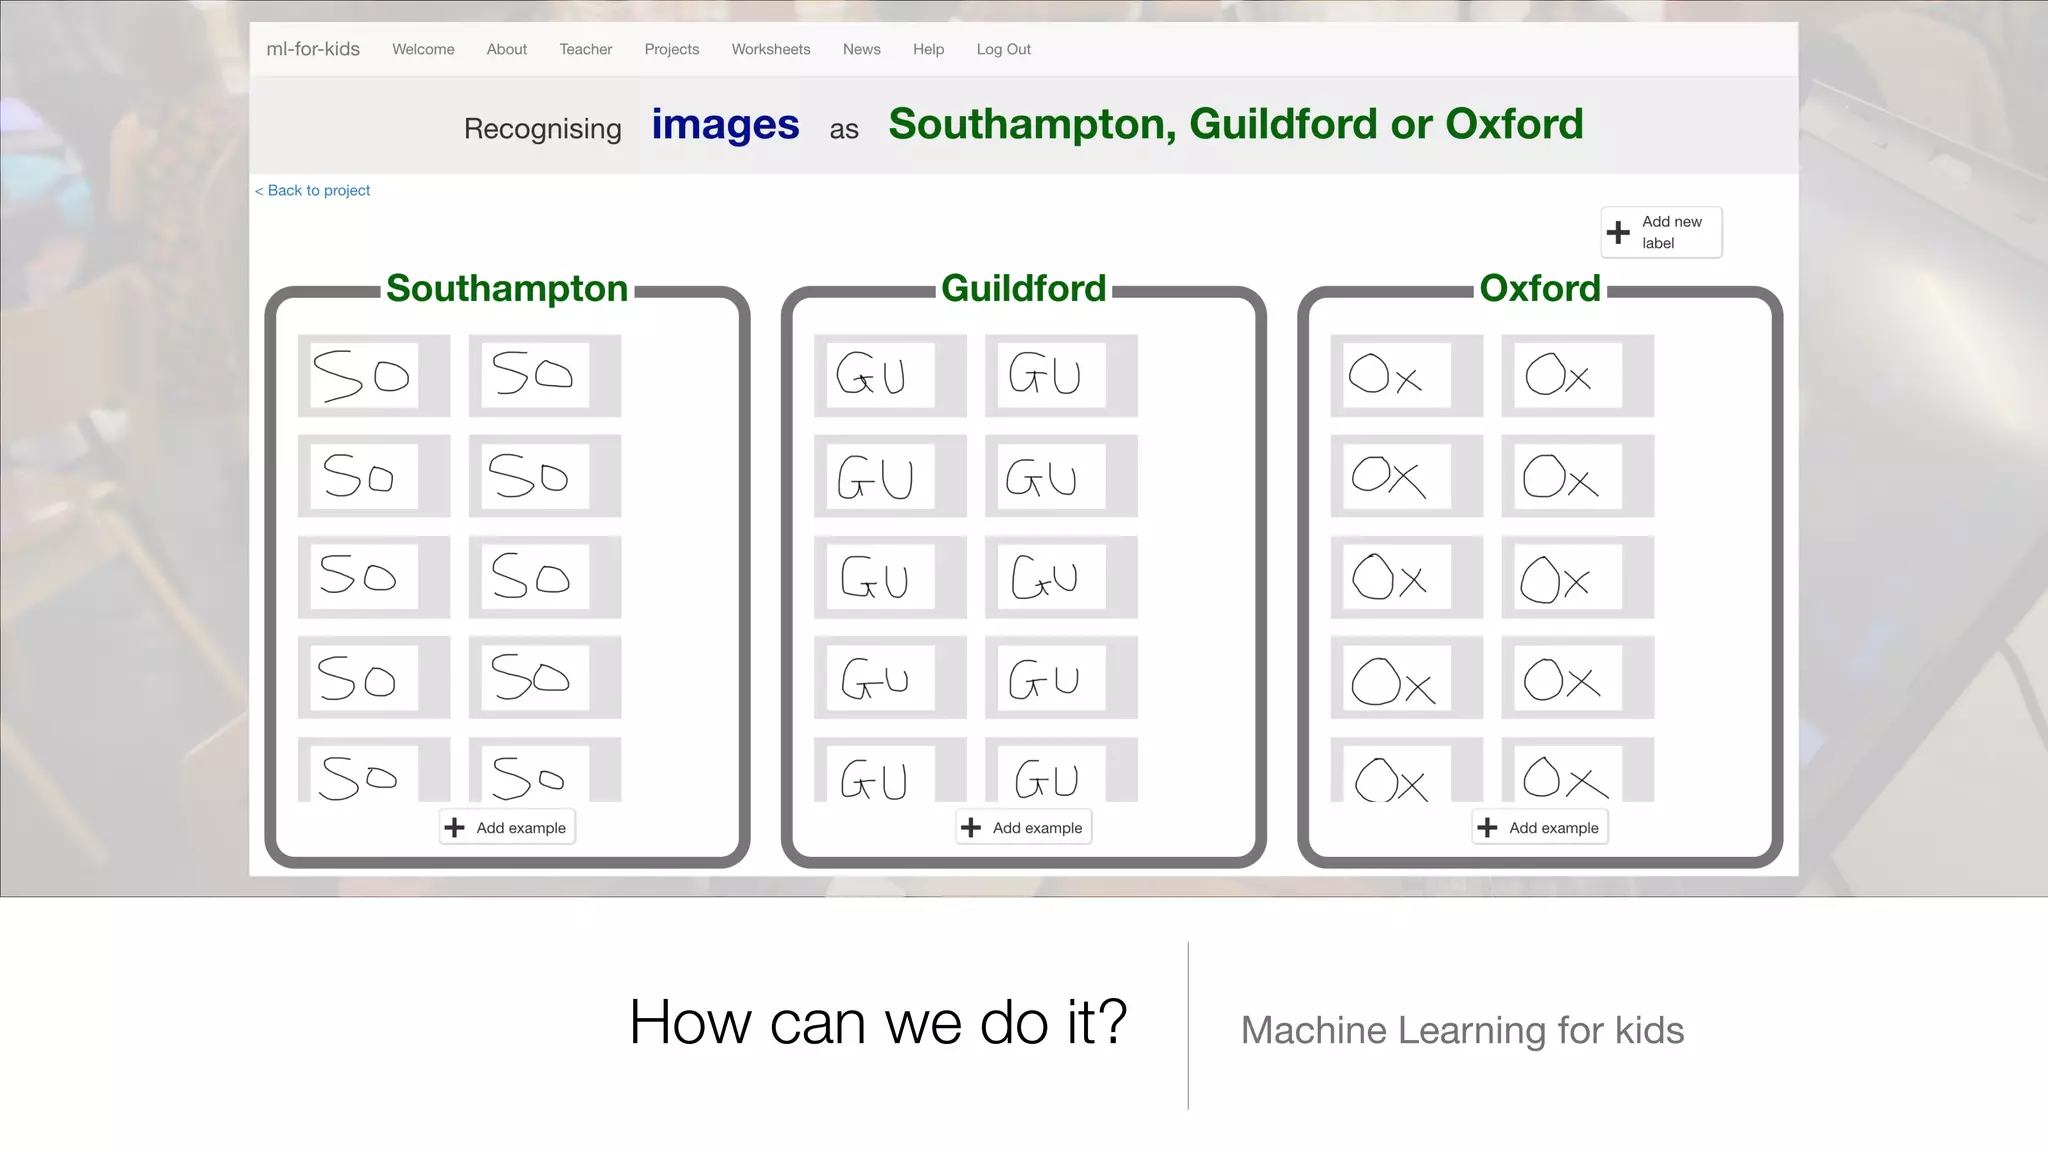This screenshot has height=1152, width=2048.
Task: Click the 'images' word in title
Action: pyautogui.click(x=725, y=125)
